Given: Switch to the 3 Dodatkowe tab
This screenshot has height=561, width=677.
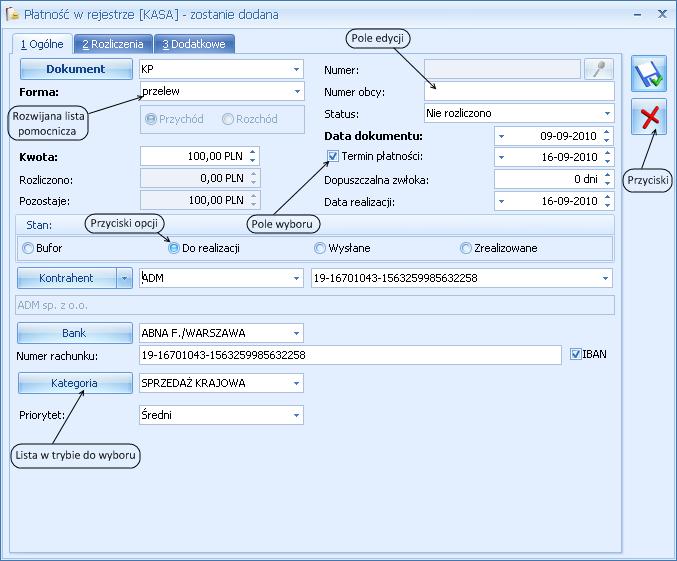Looking at the screenshot, I should pyautogui.click(x=194, y=44).
